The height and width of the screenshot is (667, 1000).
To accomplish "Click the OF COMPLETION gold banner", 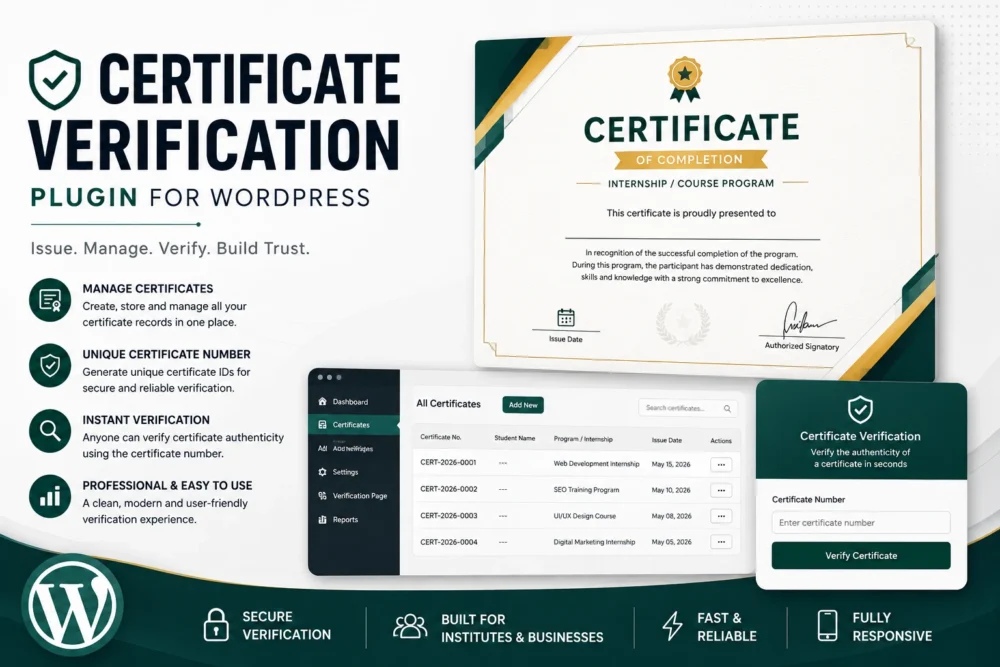I will [690, 159].
